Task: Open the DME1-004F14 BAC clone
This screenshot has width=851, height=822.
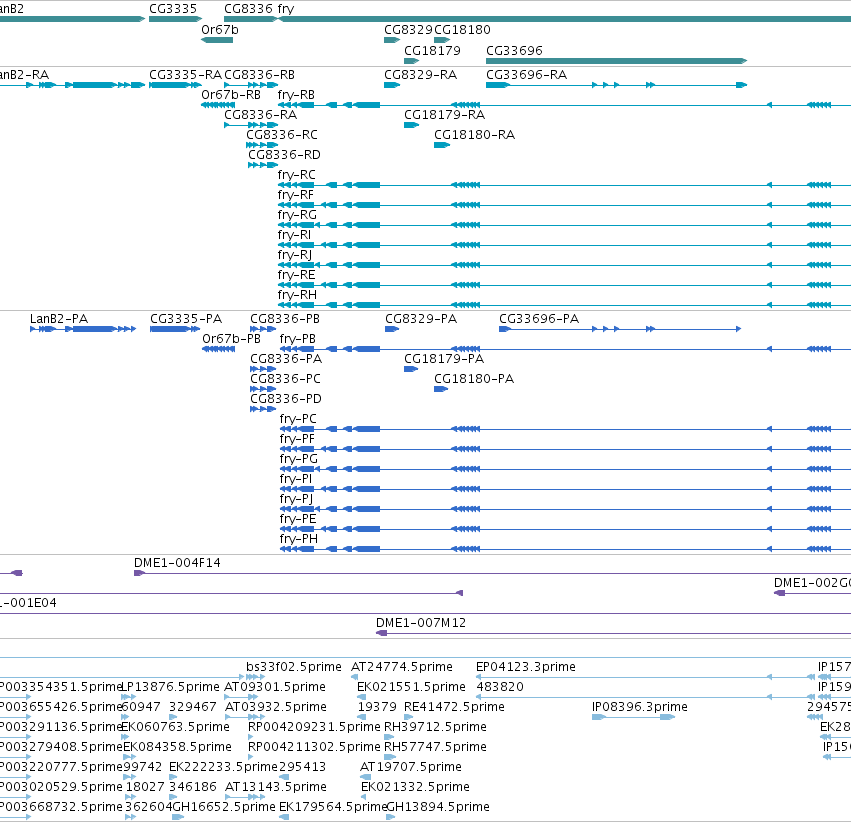Action: point(177,563)
